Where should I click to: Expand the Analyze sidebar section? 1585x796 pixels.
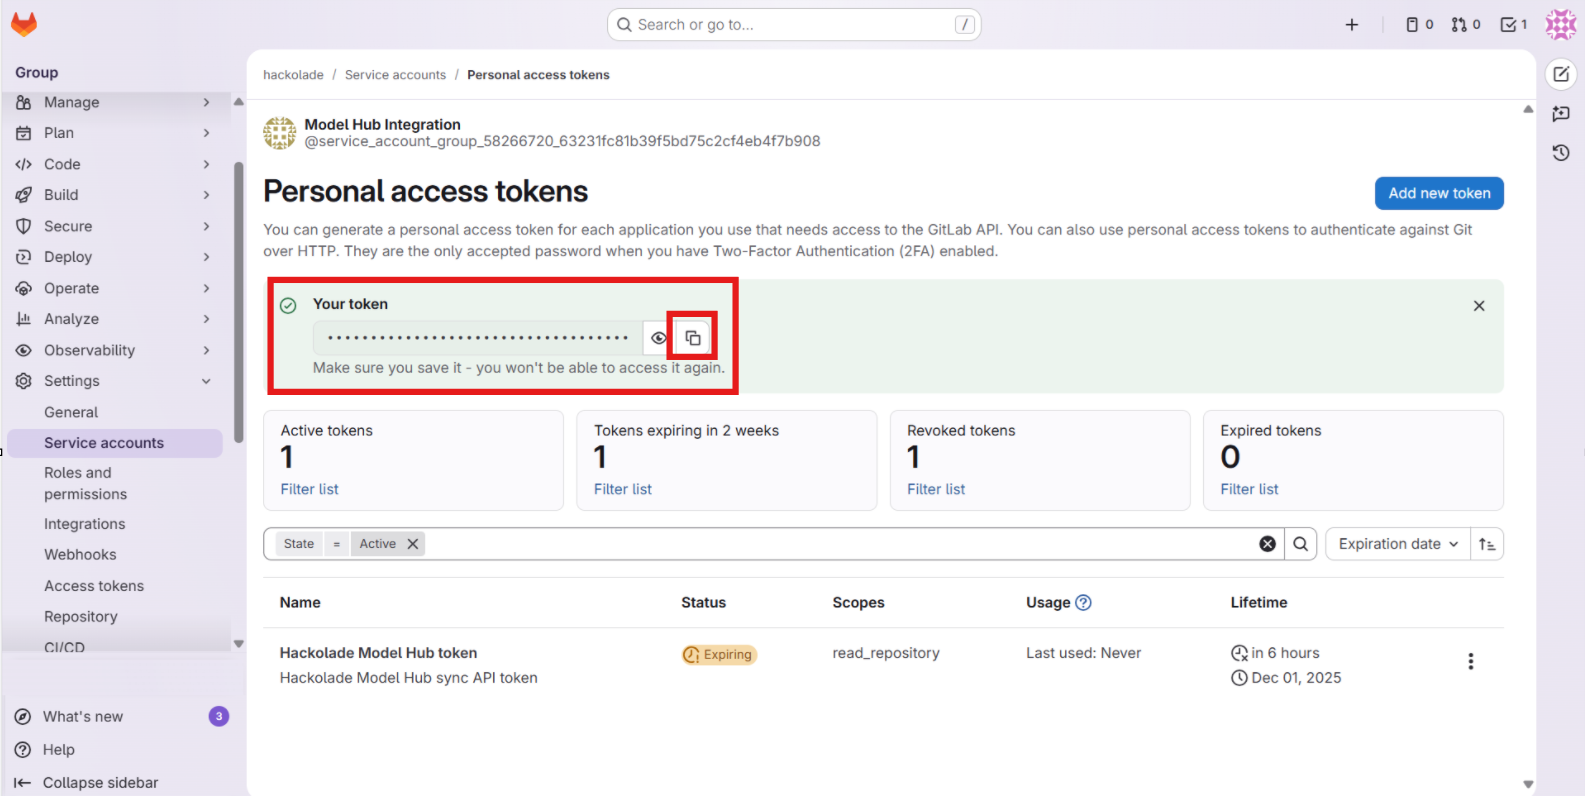pyautogui.click(x=115, y=319)
